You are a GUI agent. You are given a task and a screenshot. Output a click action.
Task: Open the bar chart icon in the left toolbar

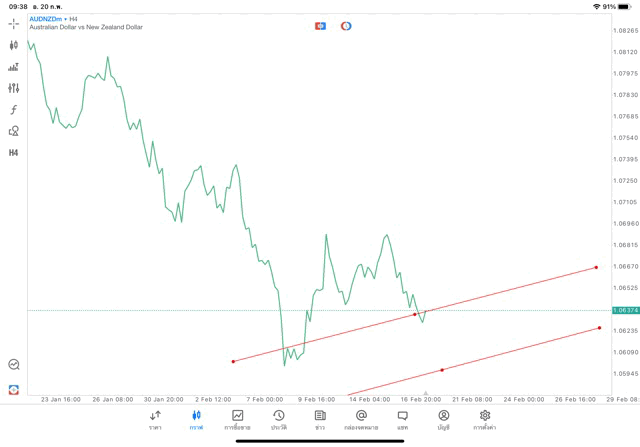(x=14, y=67)
